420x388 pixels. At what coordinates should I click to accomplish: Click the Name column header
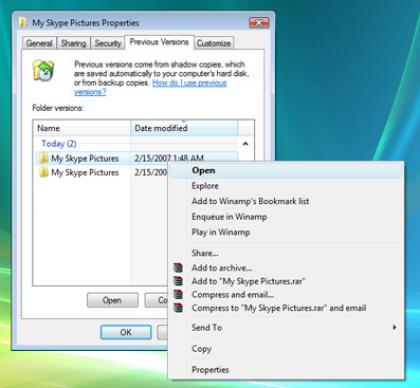coord(81,128)
